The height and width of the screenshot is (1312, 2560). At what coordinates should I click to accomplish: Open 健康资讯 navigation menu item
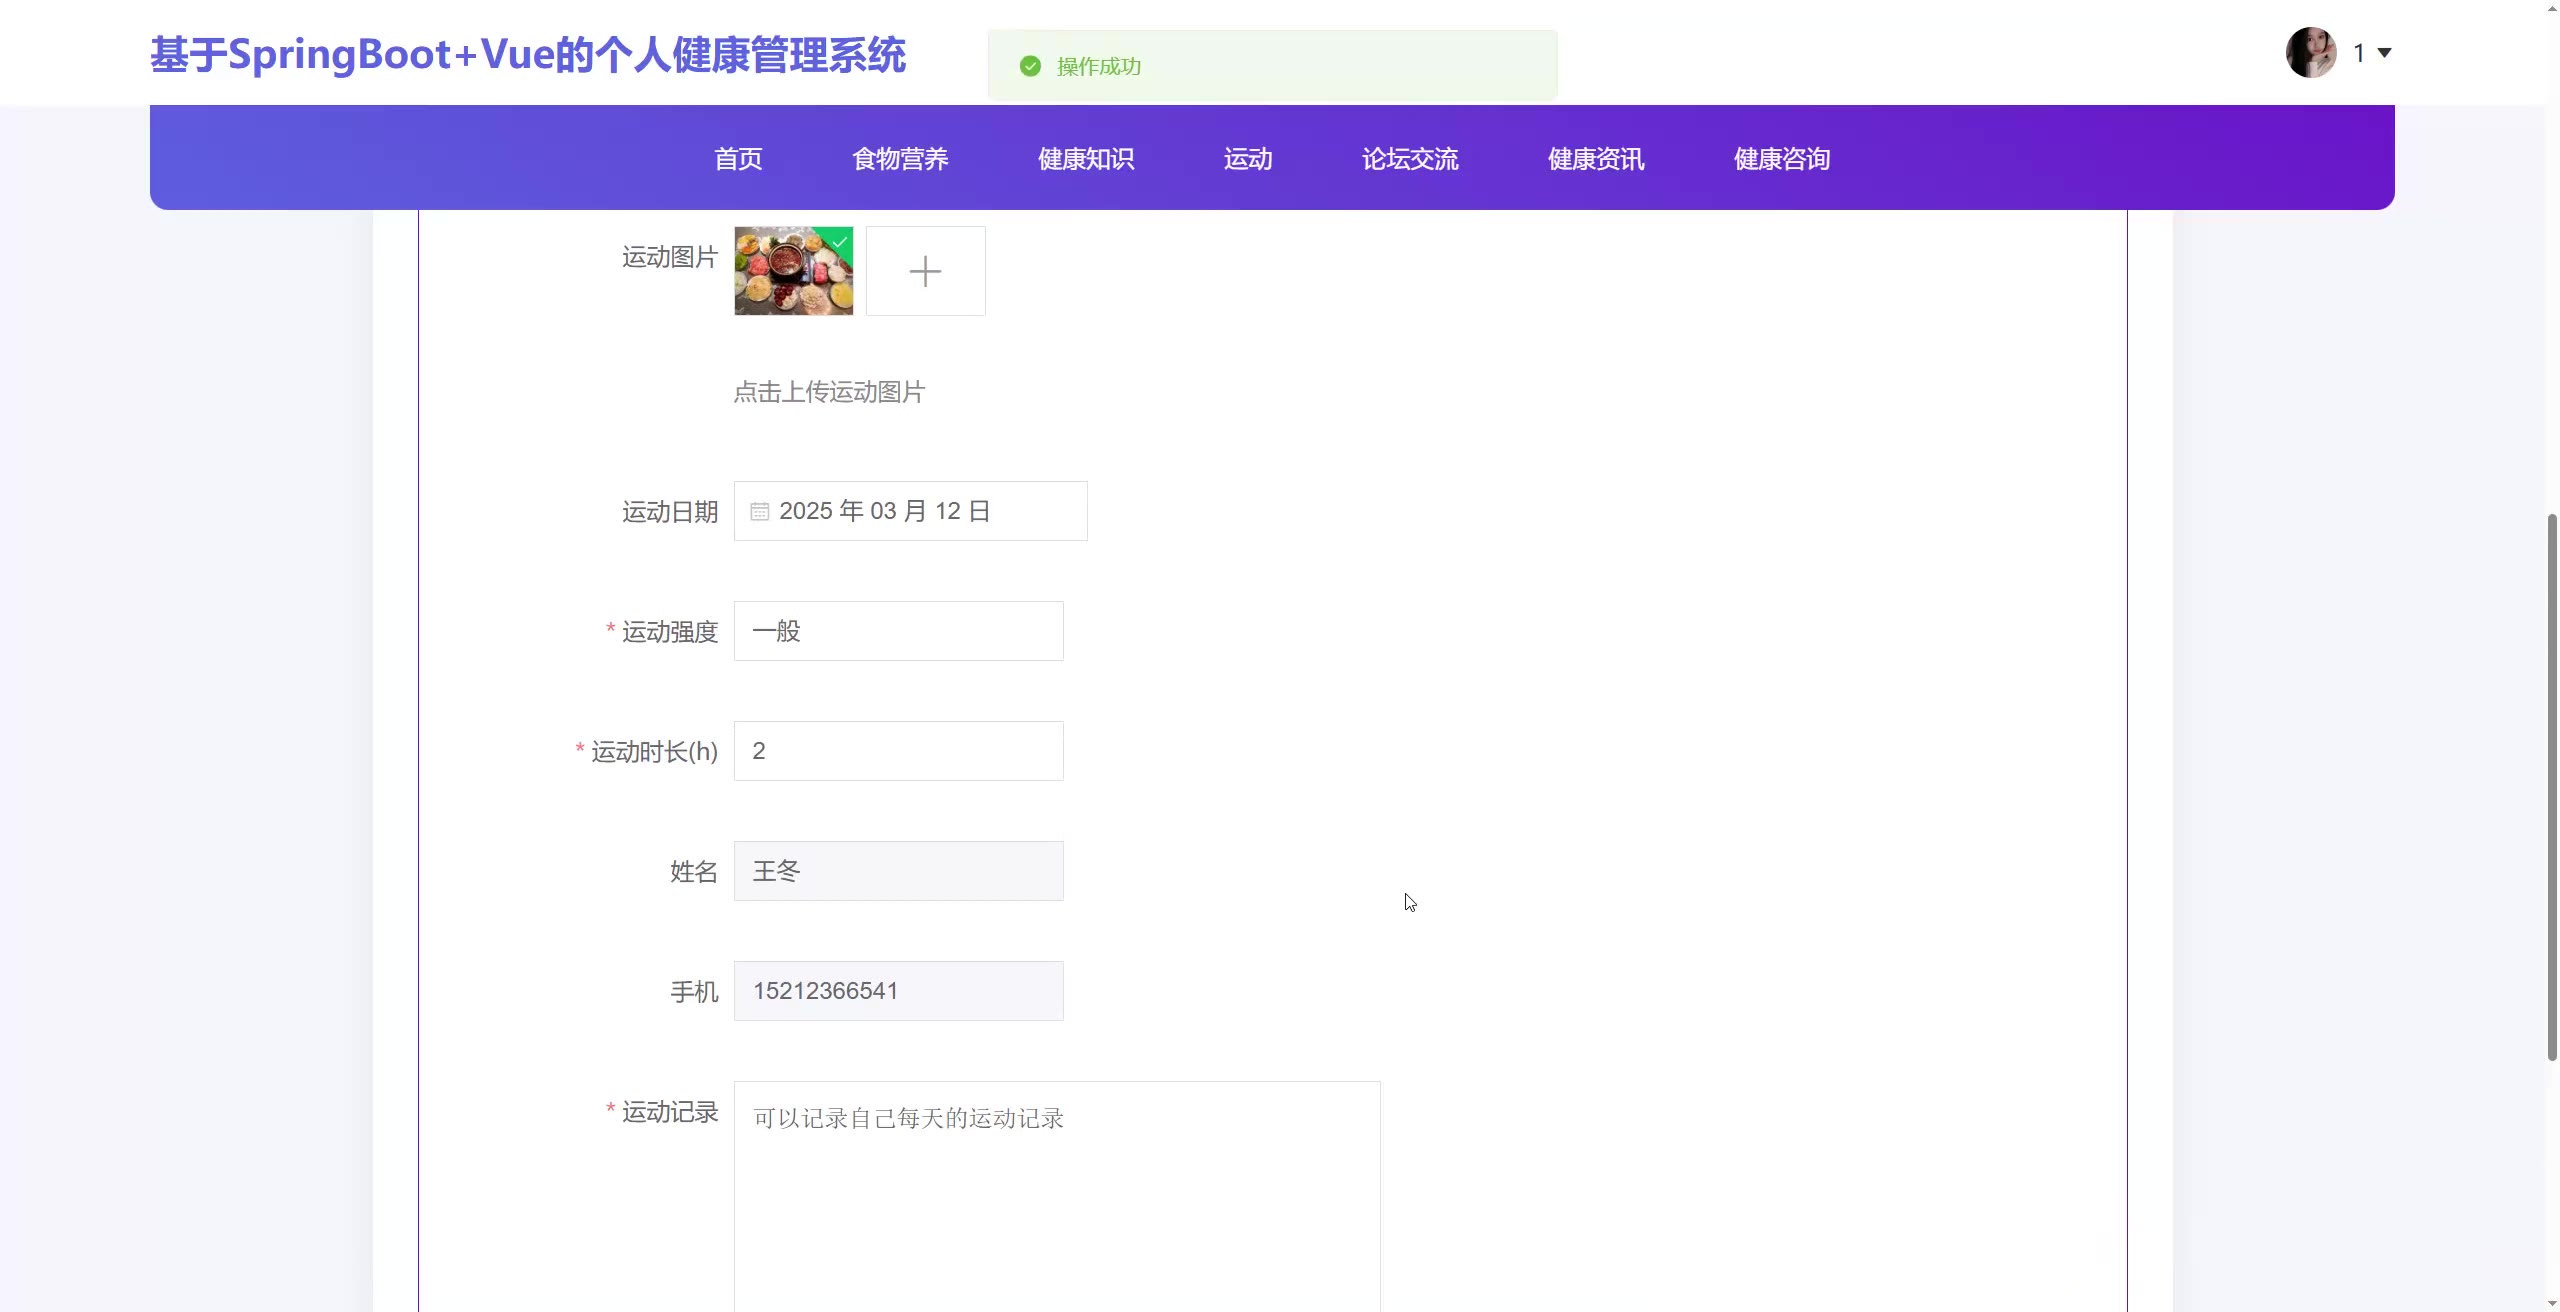[1596, 159]
